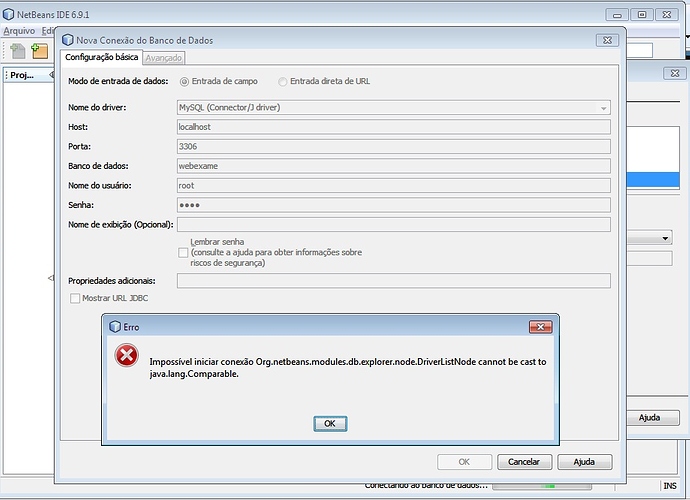Close the background dialog behind the connection window

pyautogui.click(x=675, y=74)
